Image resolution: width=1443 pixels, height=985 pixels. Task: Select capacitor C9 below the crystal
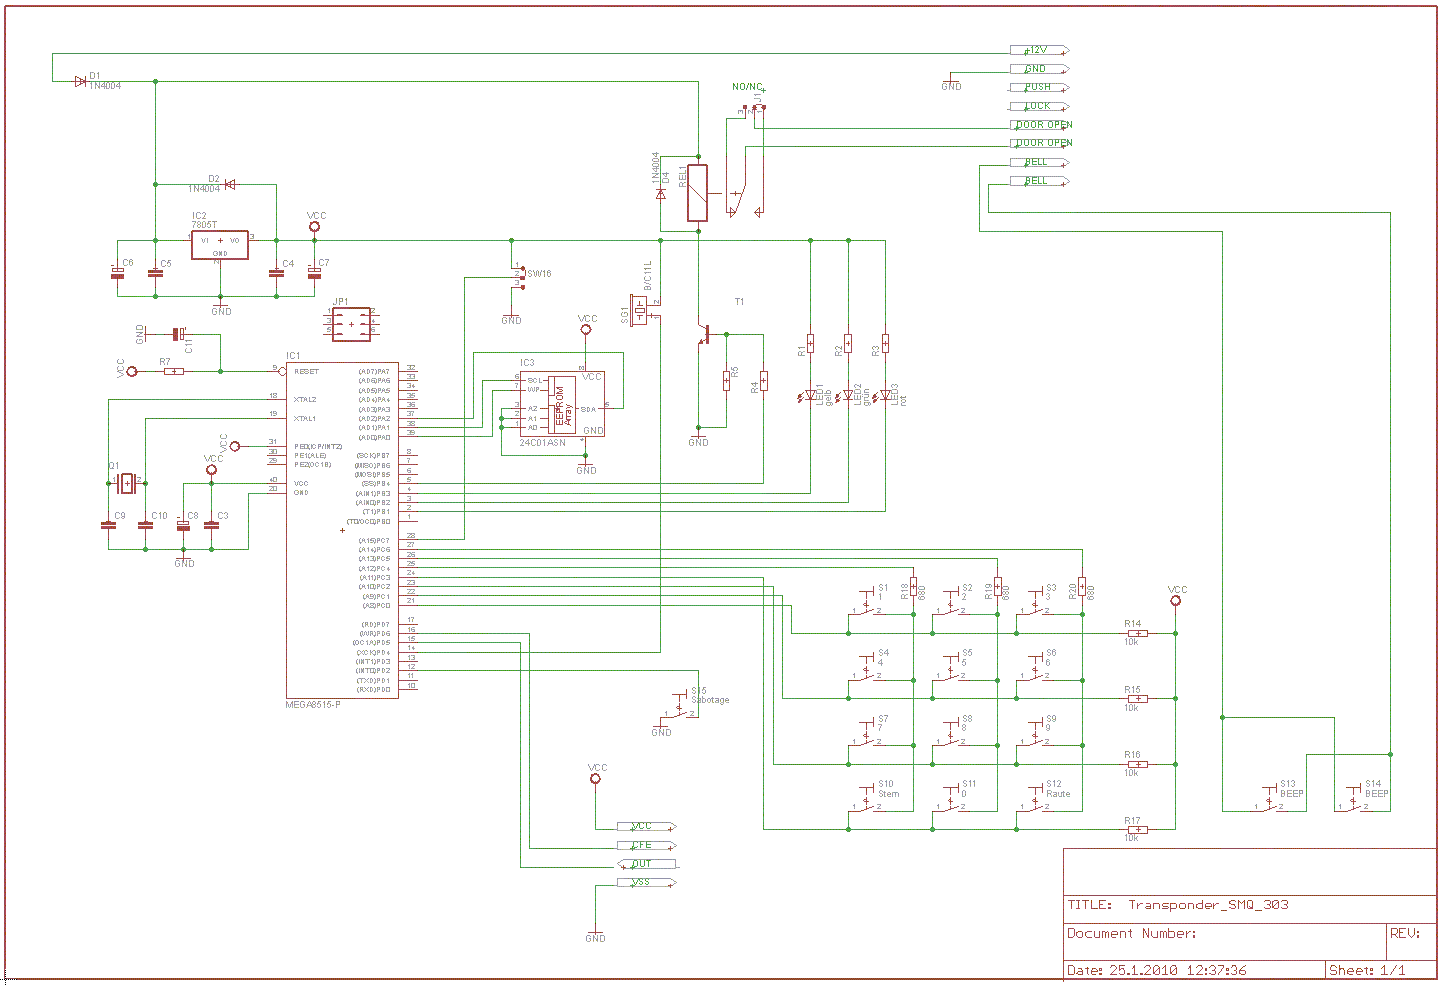coord(108,525)
